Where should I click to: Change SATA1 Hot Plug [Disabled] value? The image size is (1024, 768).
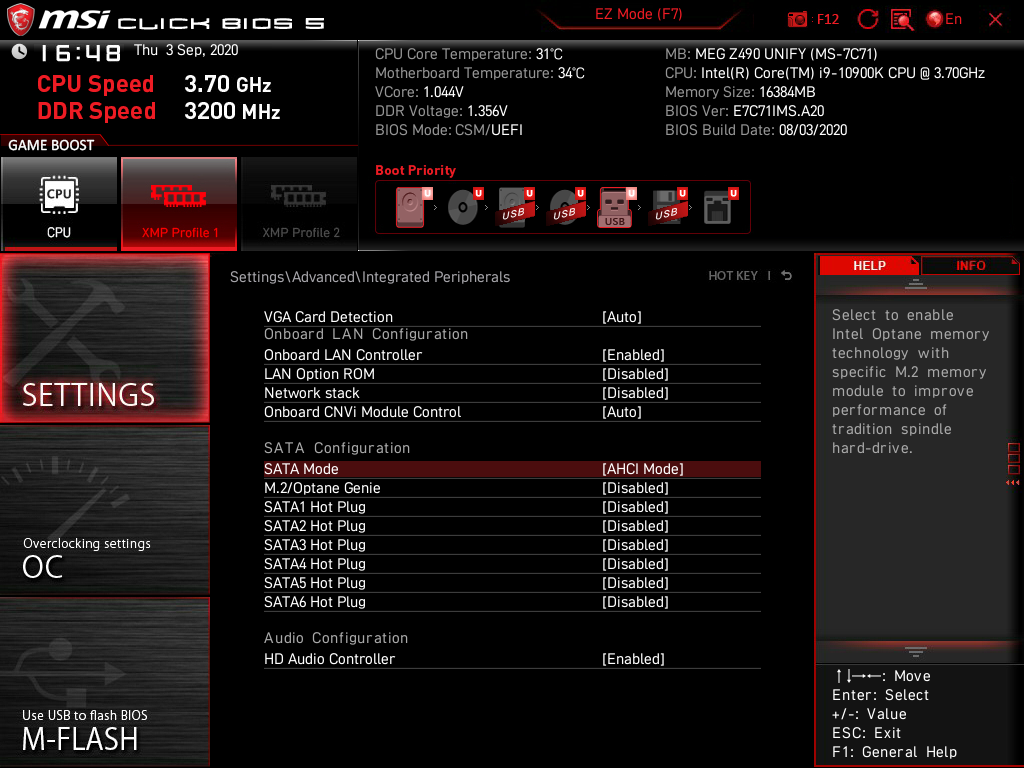coord(635,507)
